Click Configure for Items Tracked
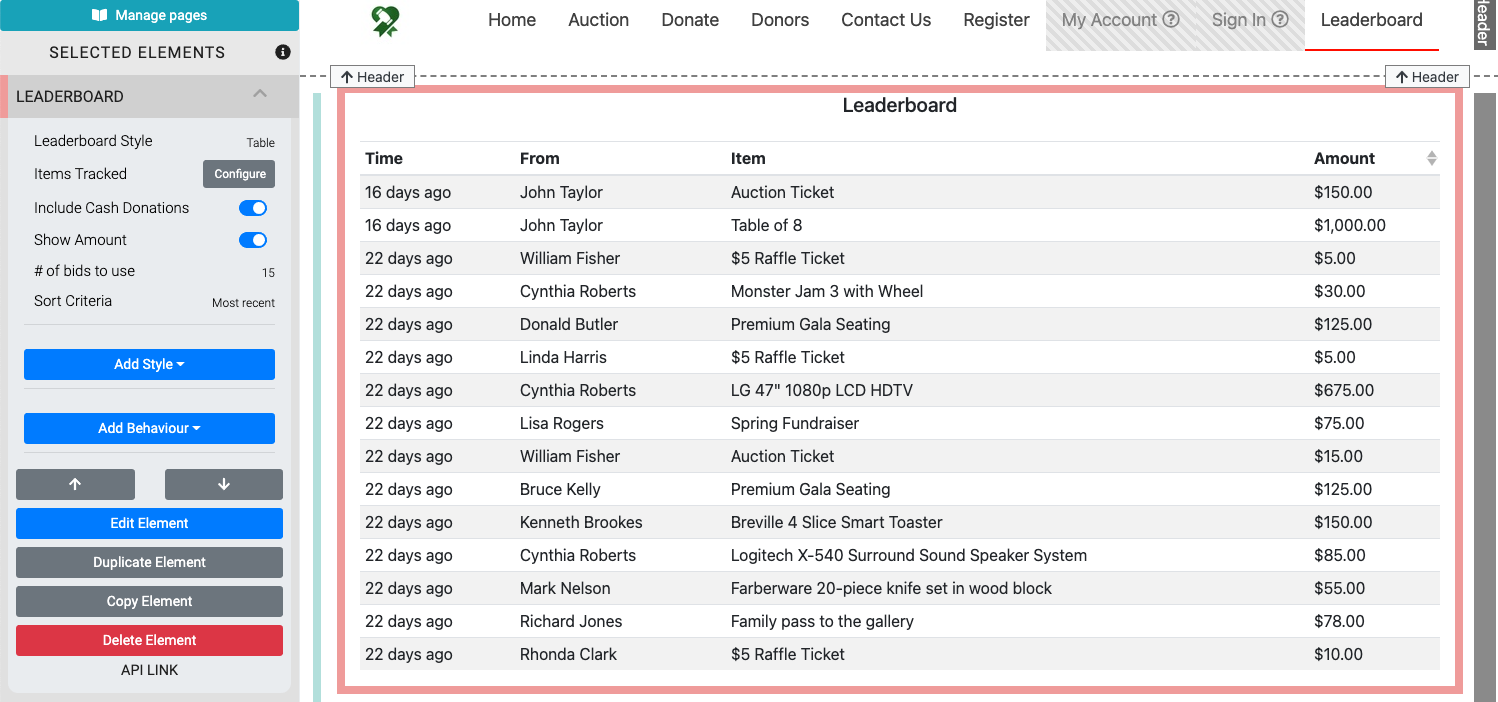 pyautogui.click(x=239, y=174)
